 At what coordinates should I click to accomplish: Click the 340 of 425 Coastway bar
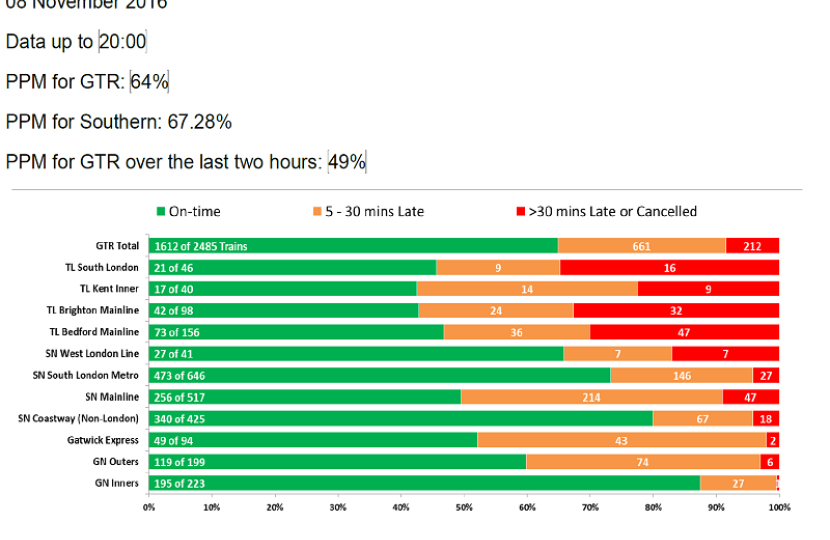pyautogui.click(x=401, y=418)
